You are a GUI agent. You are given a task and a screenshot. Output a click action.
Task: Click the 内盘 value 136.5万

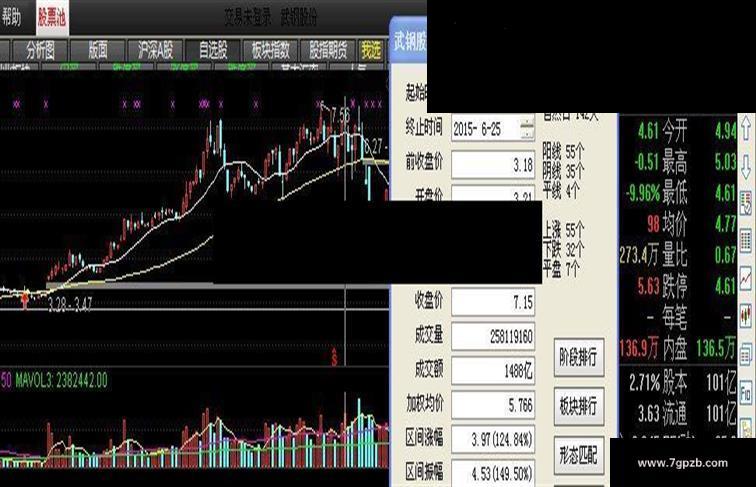[716, 349]
